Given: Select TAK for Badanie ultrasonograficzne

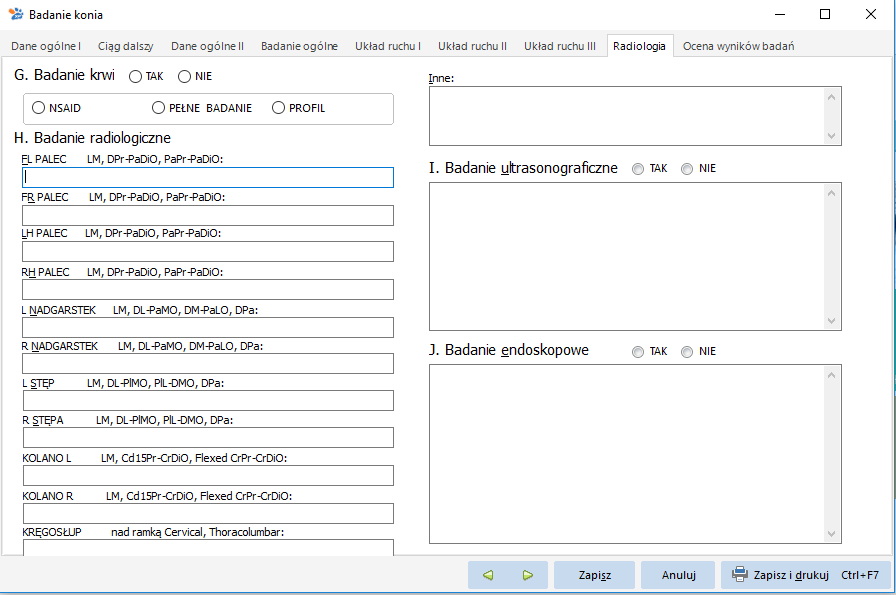Looking at the screenshot, I should pos(638,169).
